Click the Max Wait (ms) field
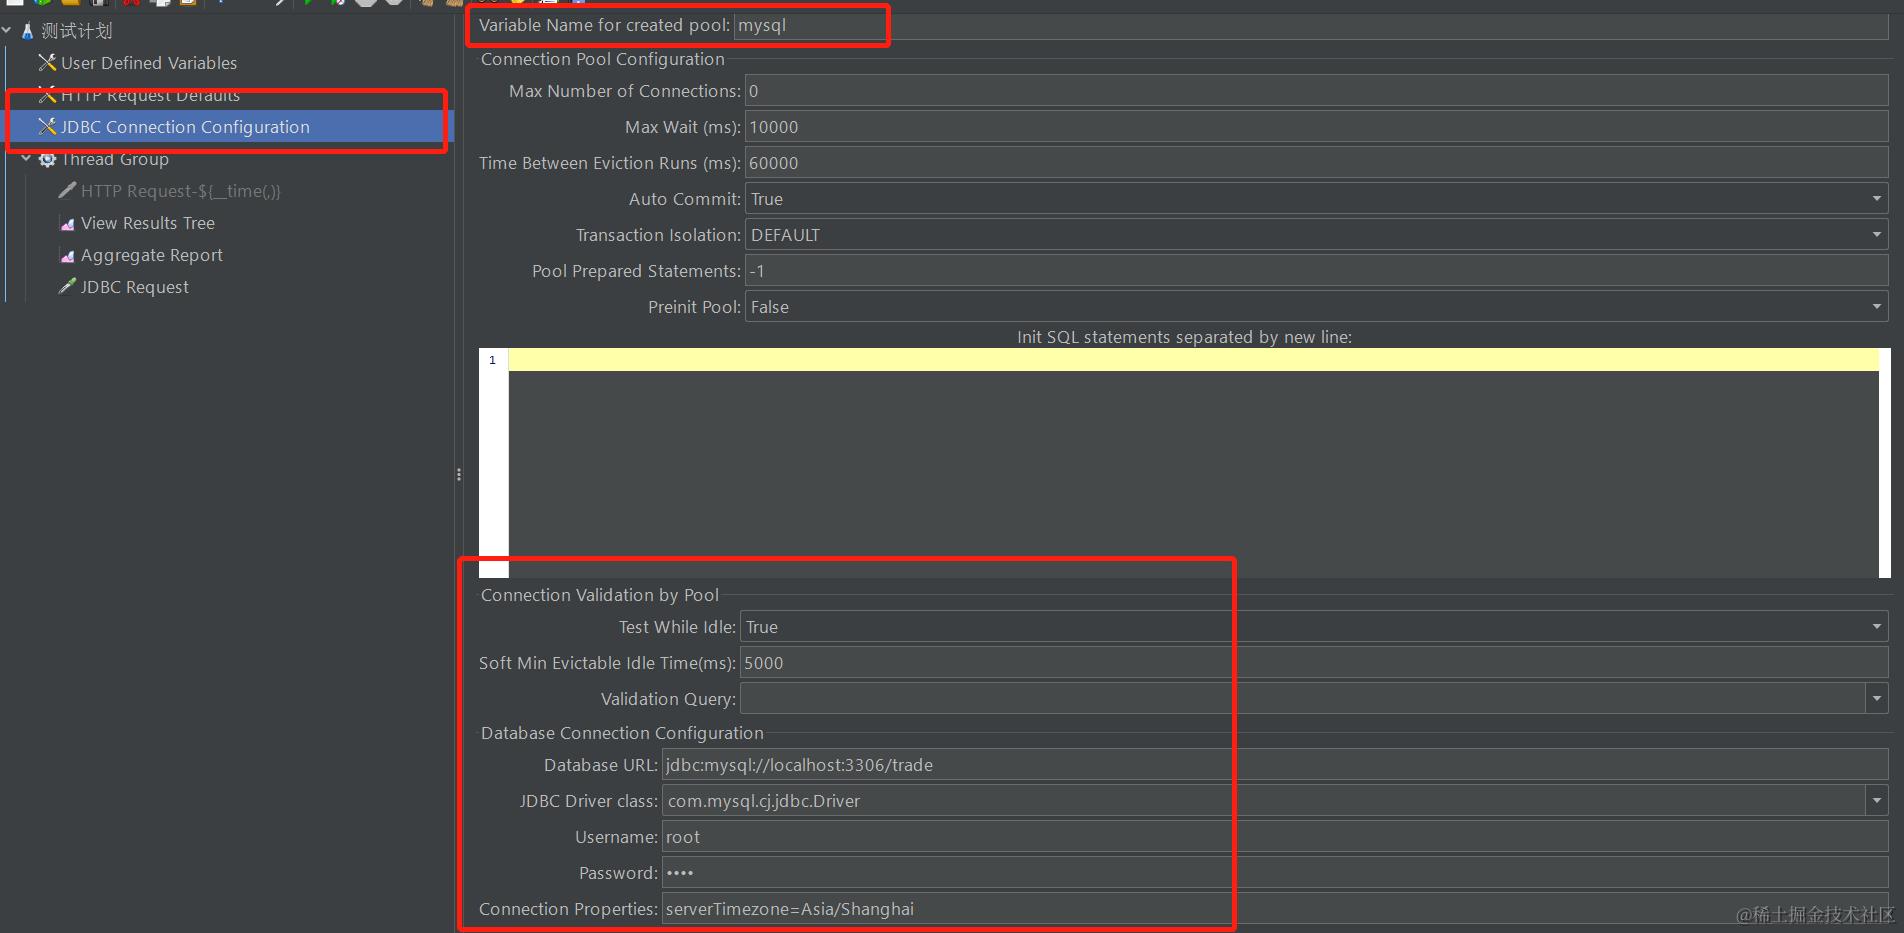 [1316, 127]
